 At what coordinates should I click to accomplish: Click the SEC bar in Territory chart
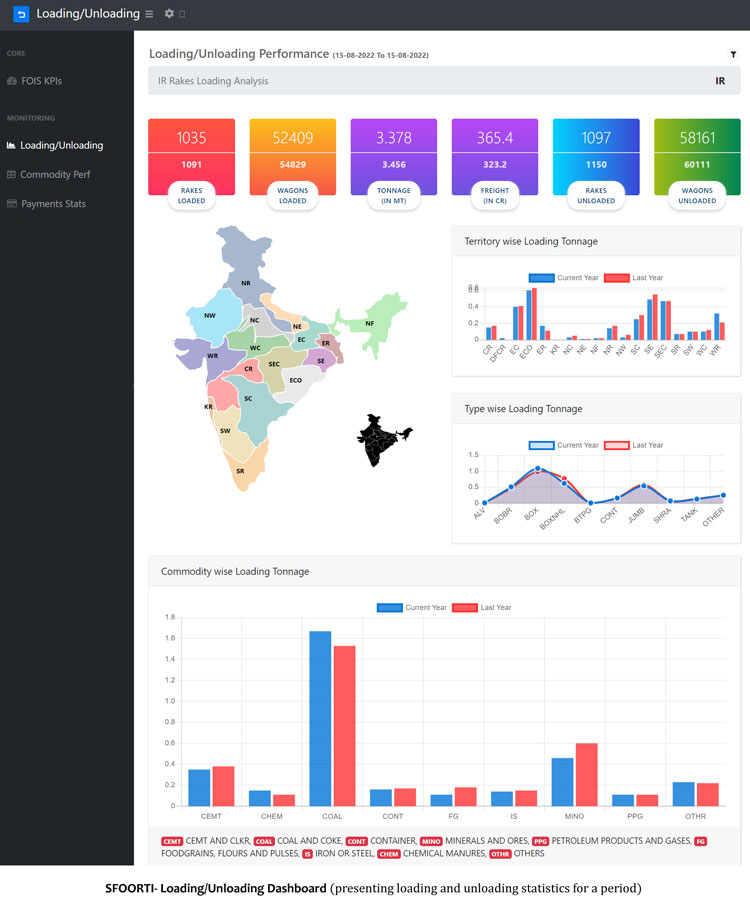point(665,320)
